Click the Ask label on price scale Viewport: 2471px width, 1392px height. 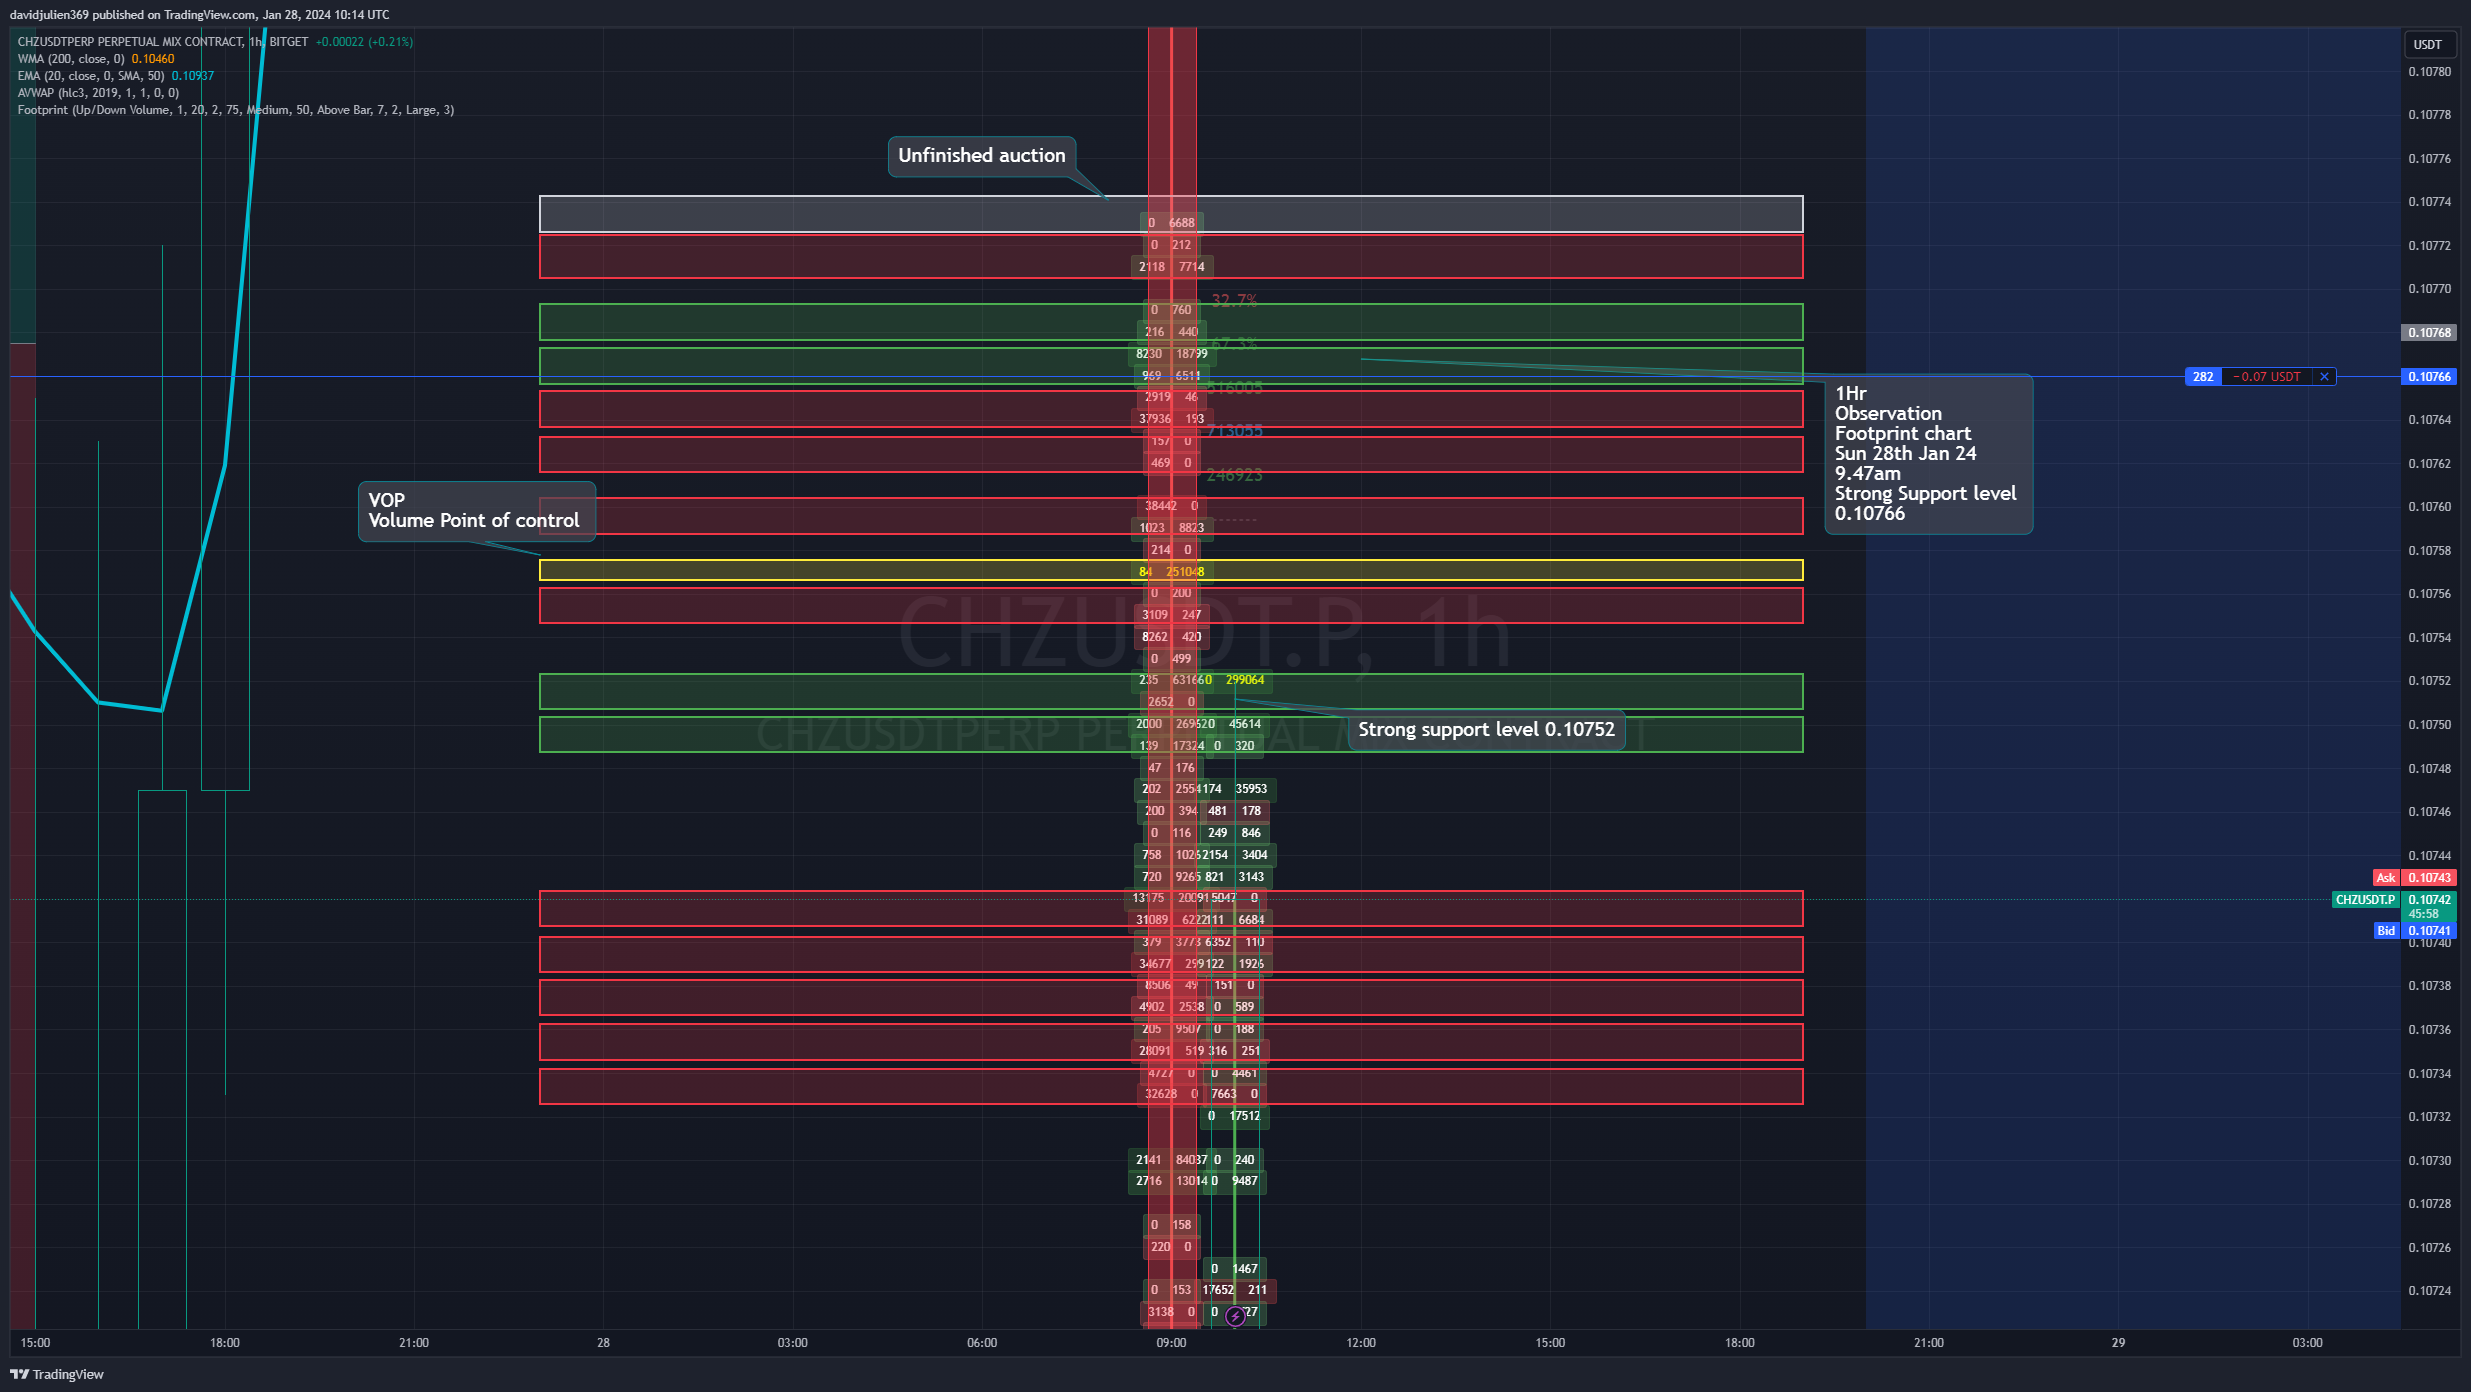[2386, 878]
